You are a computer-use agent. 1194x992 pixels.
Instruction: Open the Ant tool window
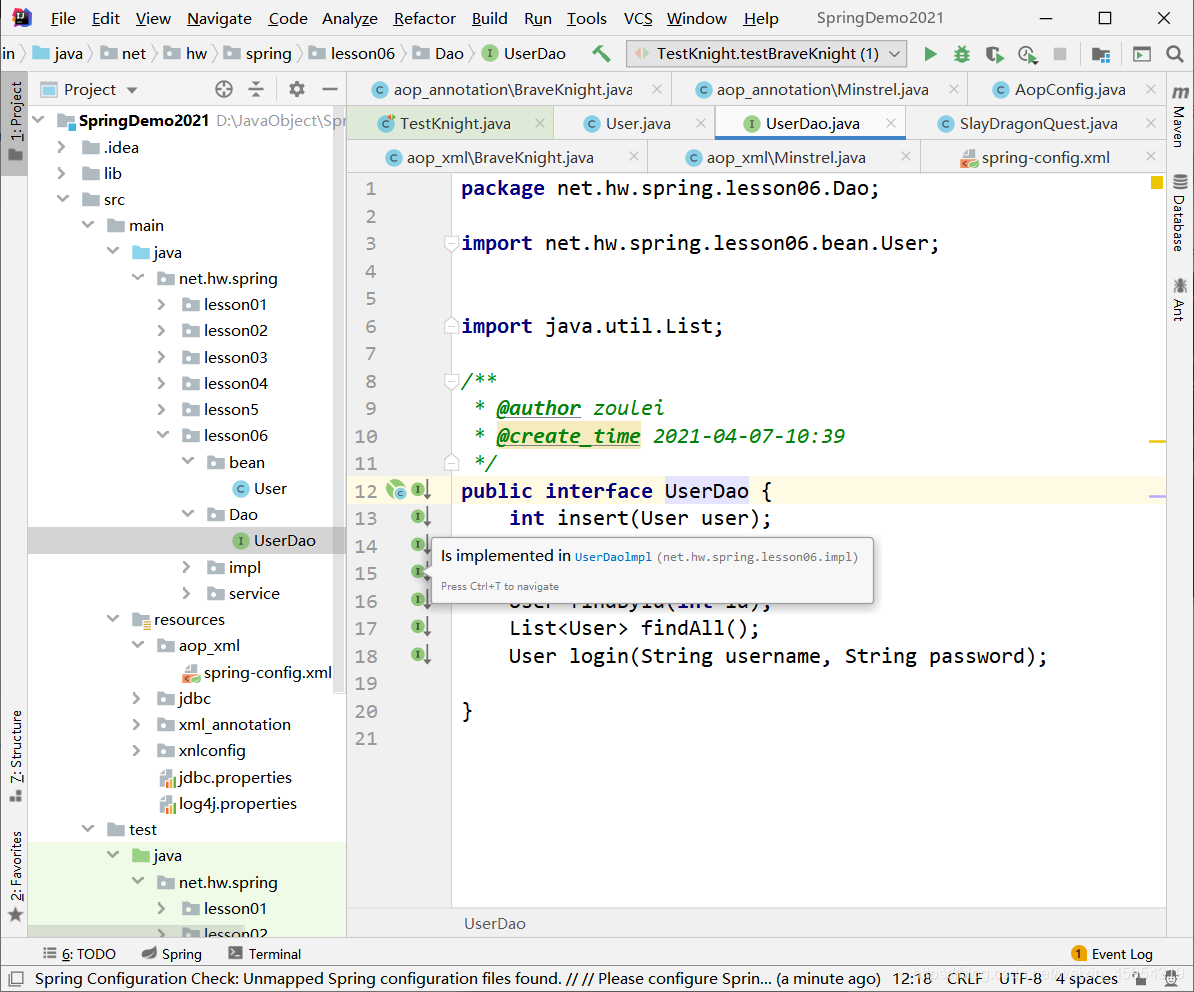(1180, 298)
